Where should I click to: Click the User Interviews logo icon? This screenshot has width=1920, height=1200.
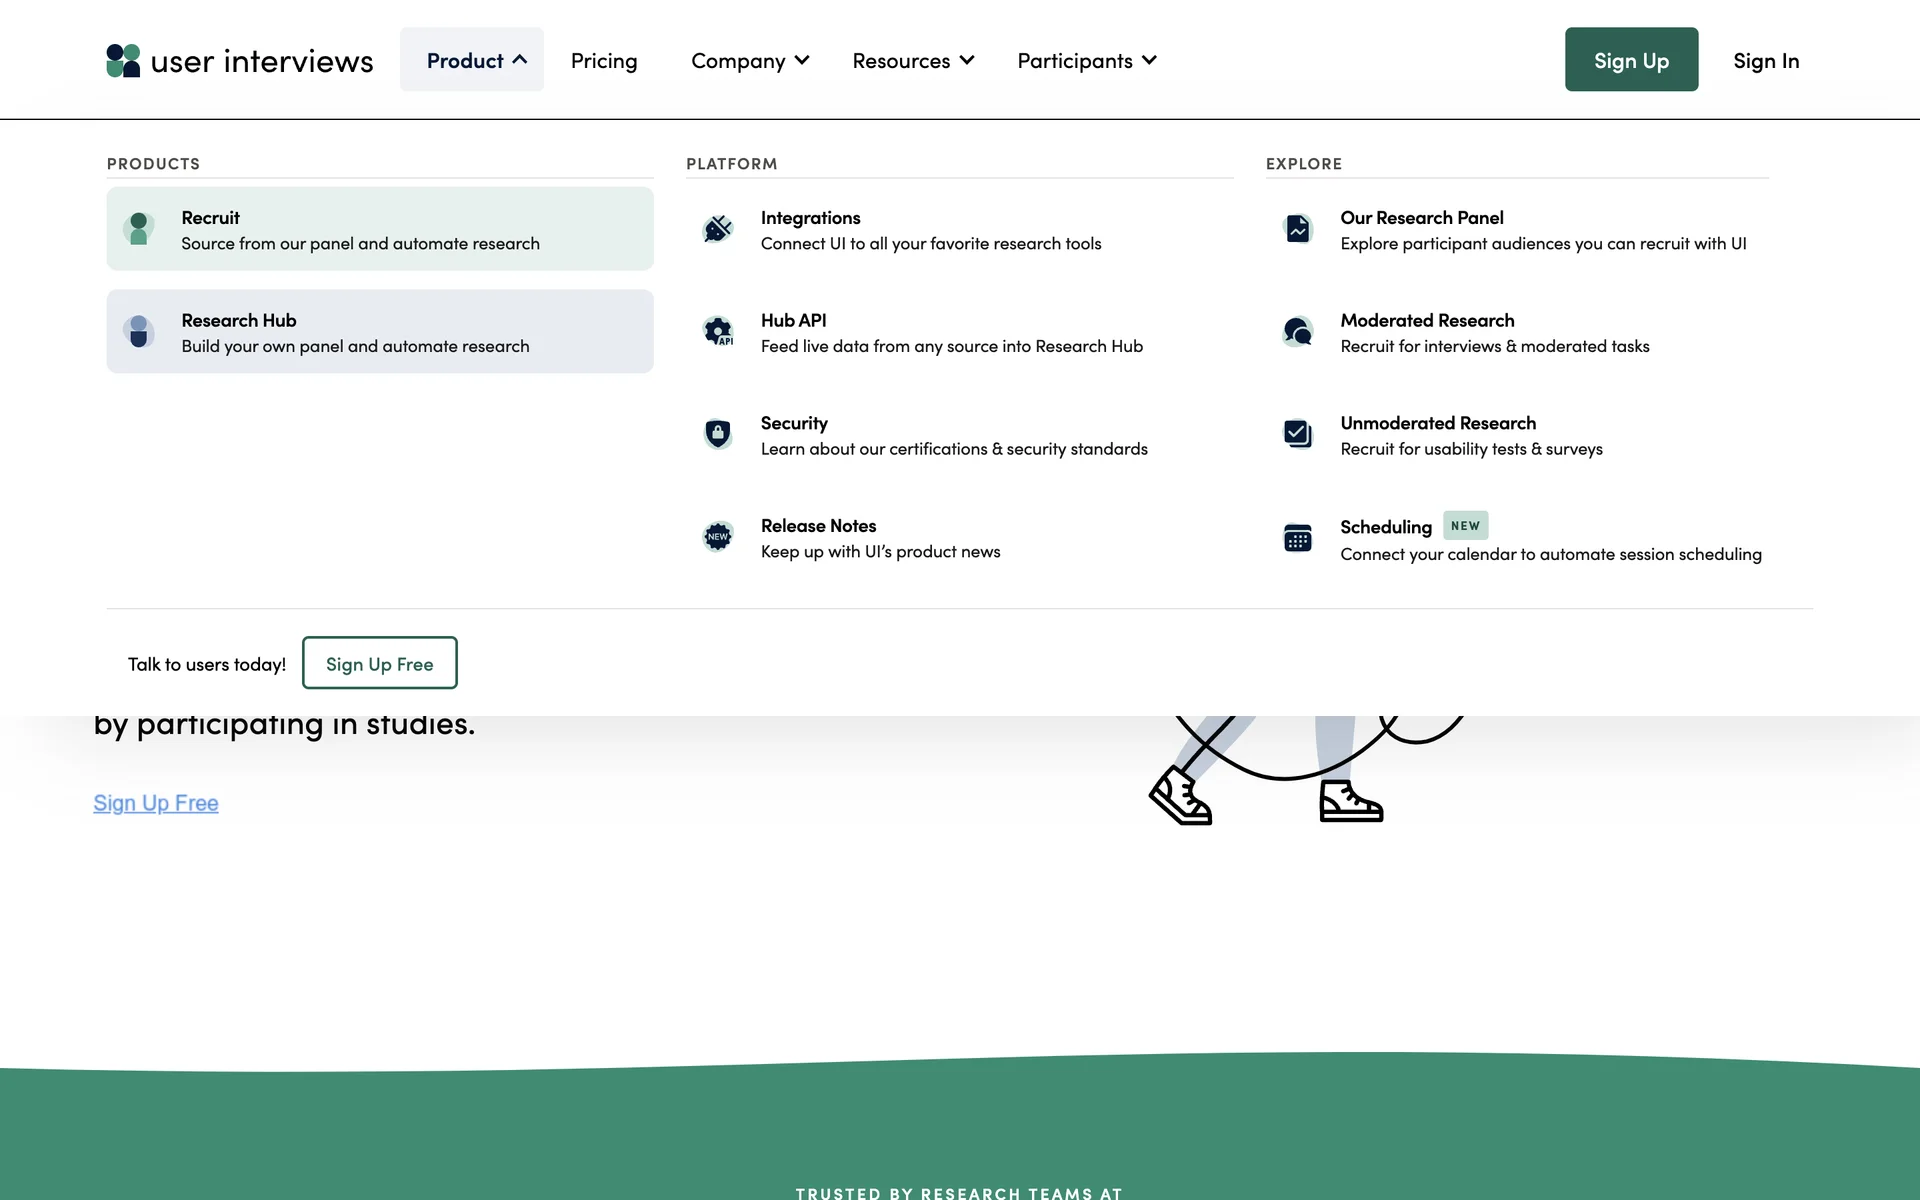[123, 61]
